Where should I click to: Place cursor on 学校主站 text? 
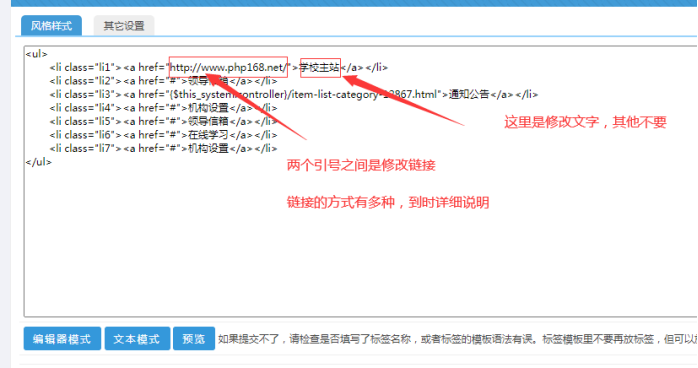[x=320, y=68]
